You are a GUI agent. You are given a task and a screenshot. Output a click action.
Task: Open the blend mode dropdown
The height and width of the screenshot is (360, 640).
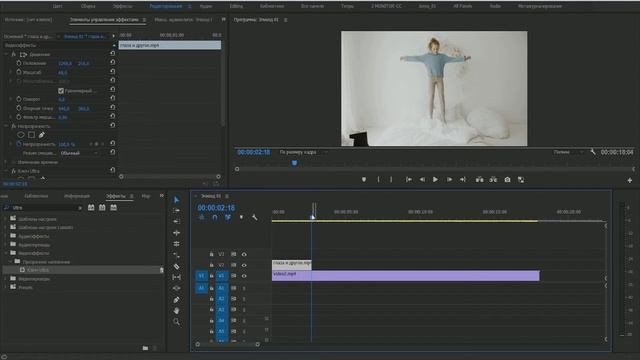pyautogui.click(x=79, y=153)
